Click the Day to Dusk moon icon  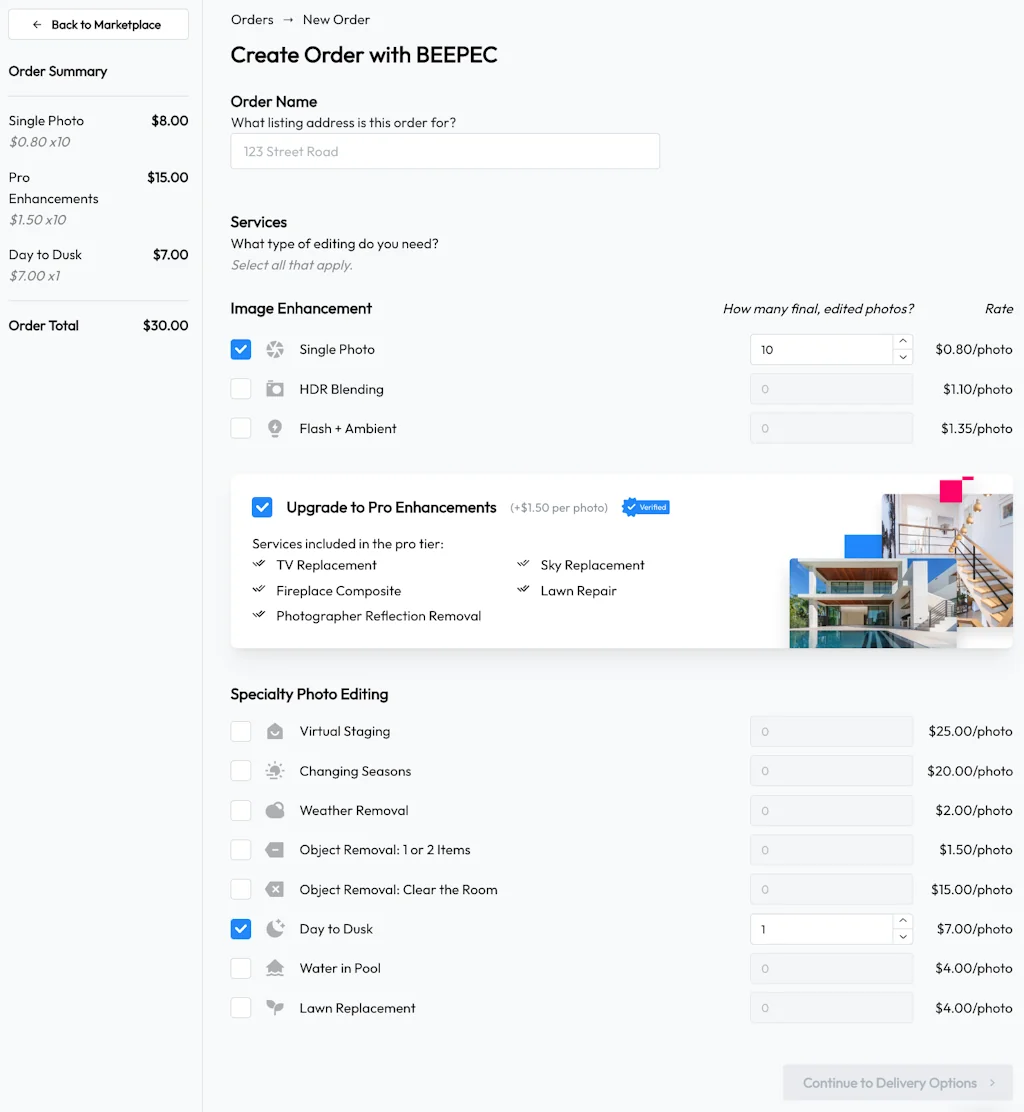[275, 929]
